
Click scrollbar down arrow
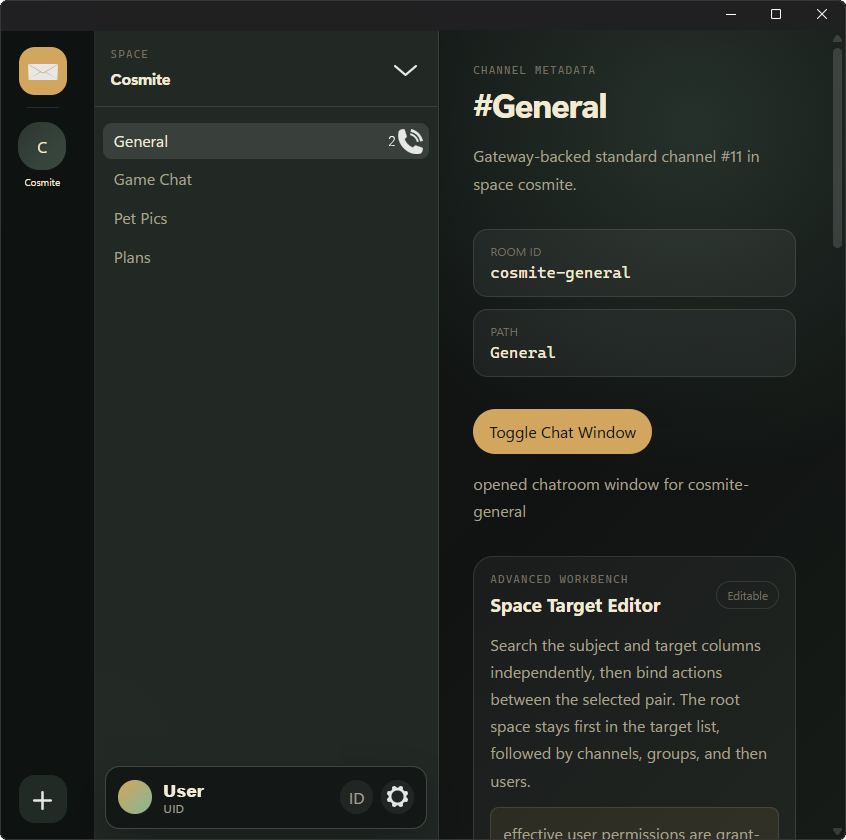click(x=837, y=831)
